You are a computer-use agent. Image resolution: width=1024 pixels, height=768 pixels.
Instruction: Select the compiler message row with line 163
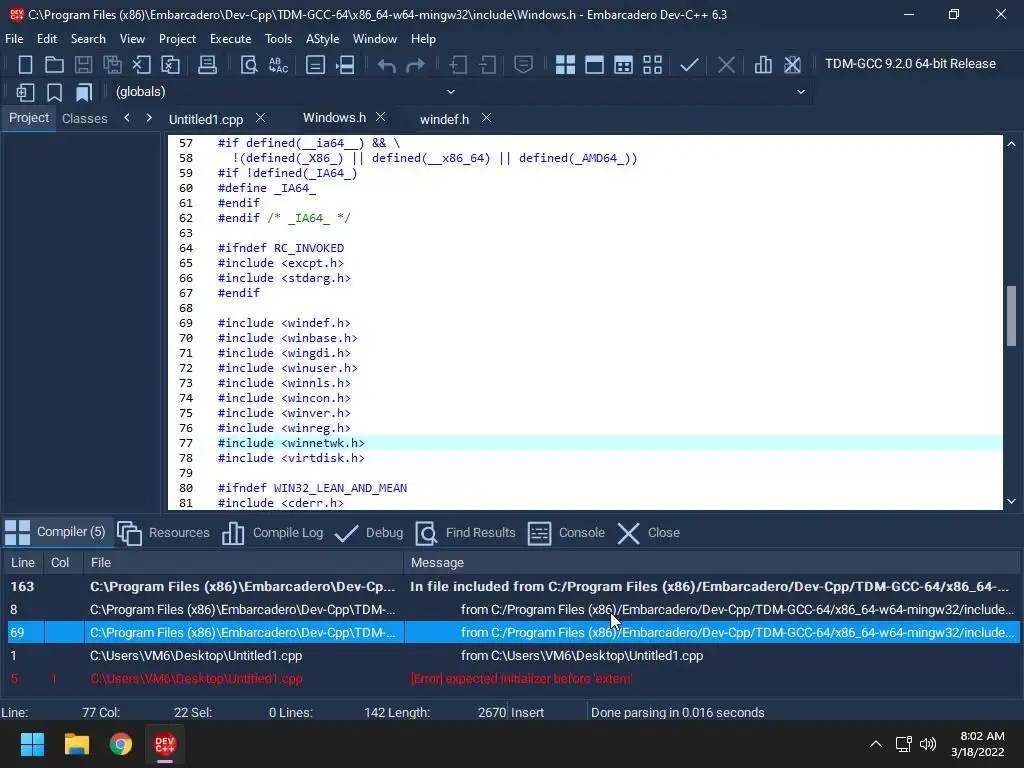point(513,586)
